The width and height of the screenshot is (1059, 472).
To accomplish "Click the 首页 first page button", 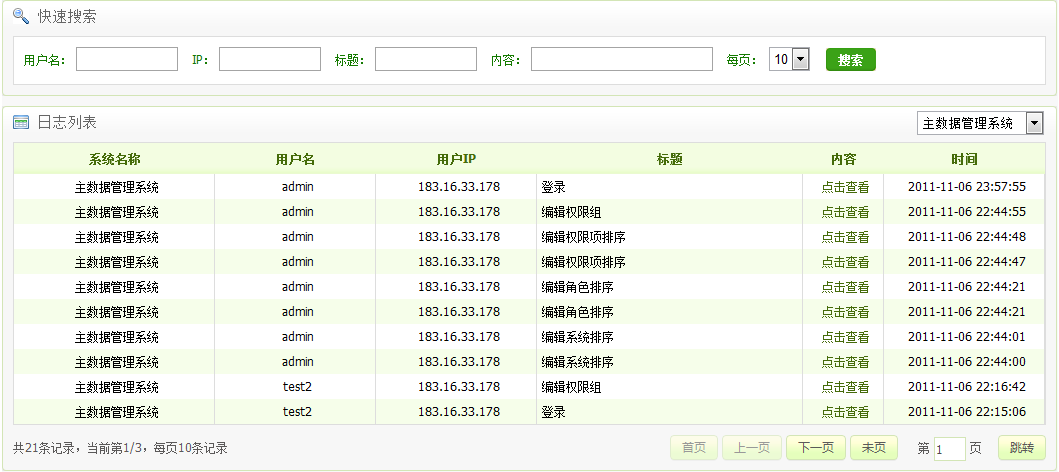I will pos(694,448).
